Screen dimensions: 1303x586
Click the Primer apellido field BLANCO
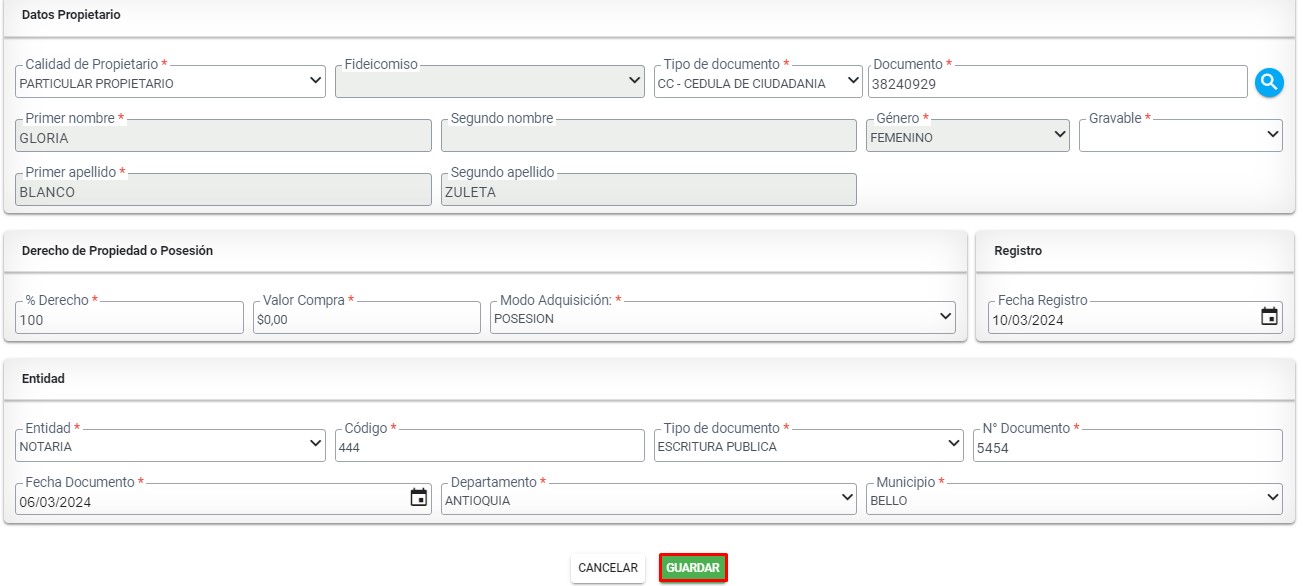(224, 190)
